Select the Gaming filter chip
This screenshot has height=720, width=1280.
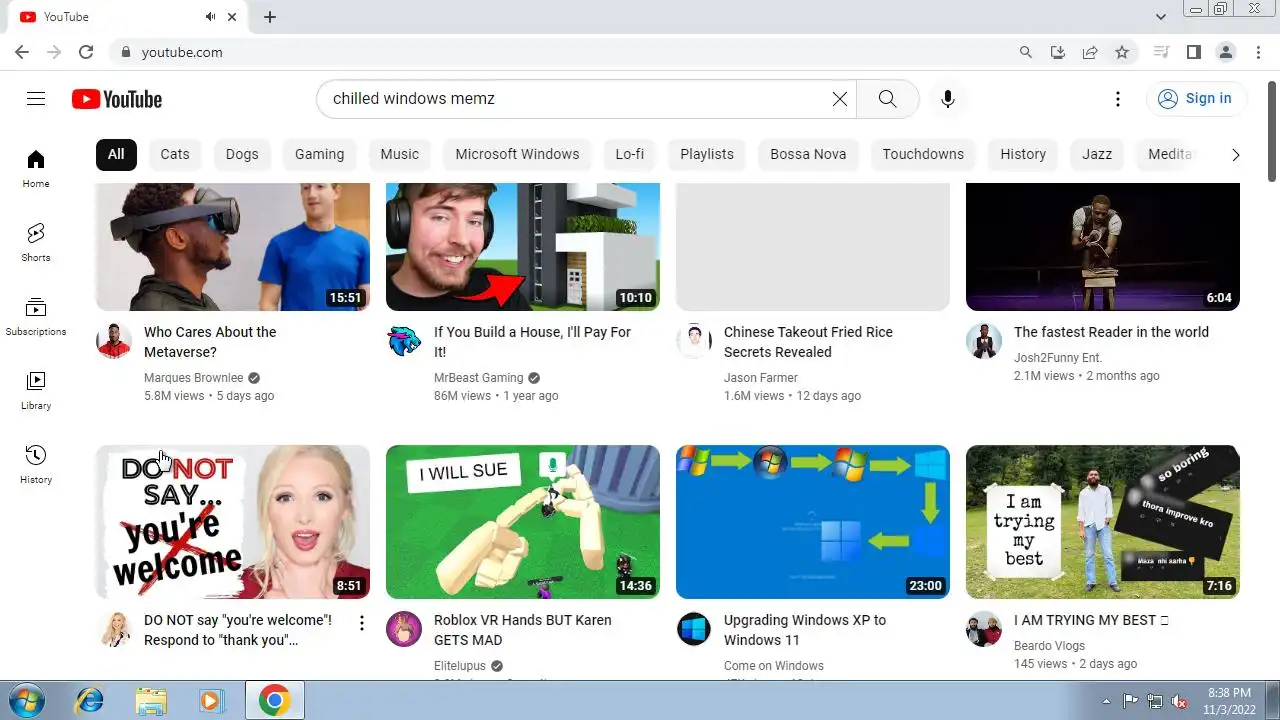(319, 154)
